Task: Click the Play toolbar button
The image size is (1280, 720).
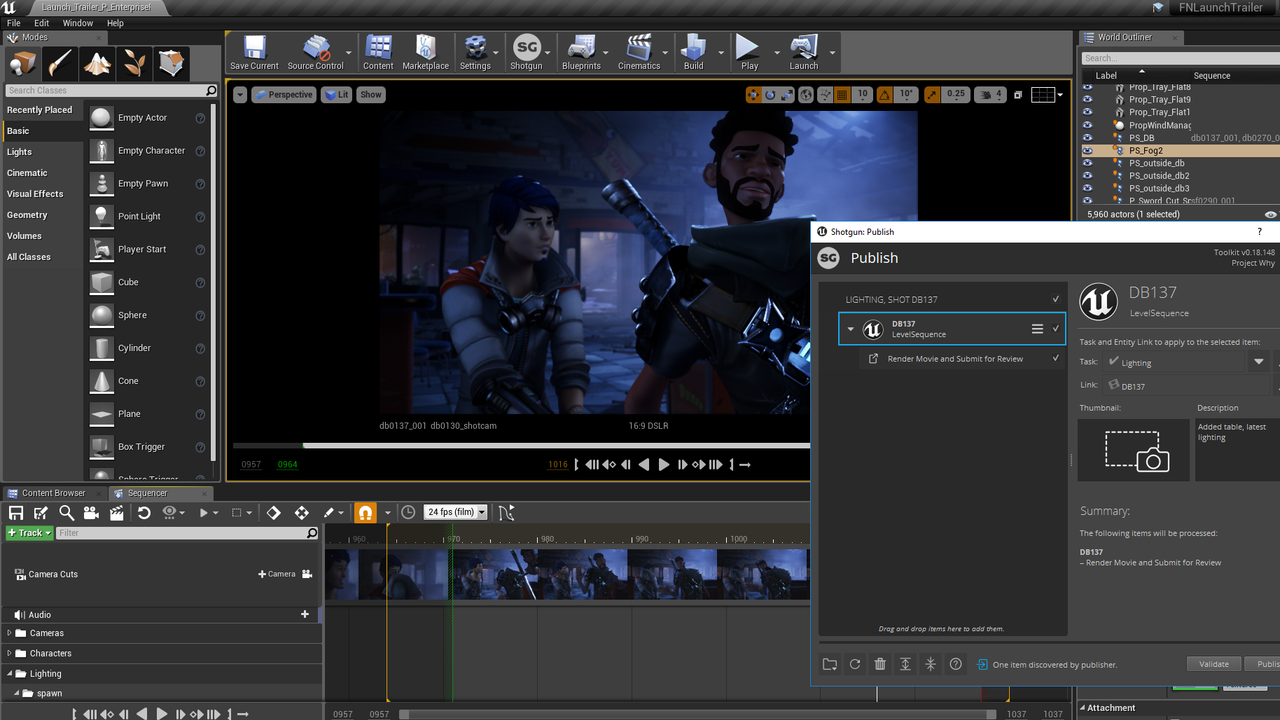Action: click(749, 52)
